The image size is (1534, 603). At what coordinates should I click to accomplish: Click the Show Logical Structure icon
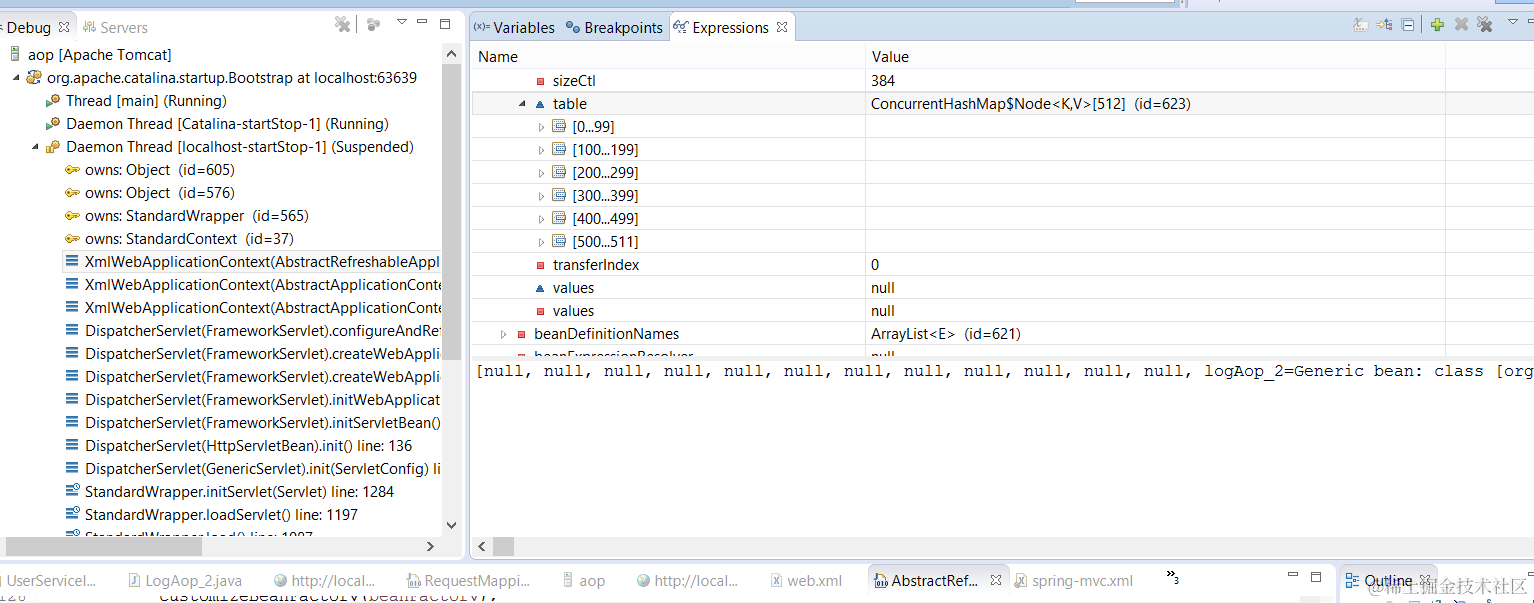coord(1385,25)
